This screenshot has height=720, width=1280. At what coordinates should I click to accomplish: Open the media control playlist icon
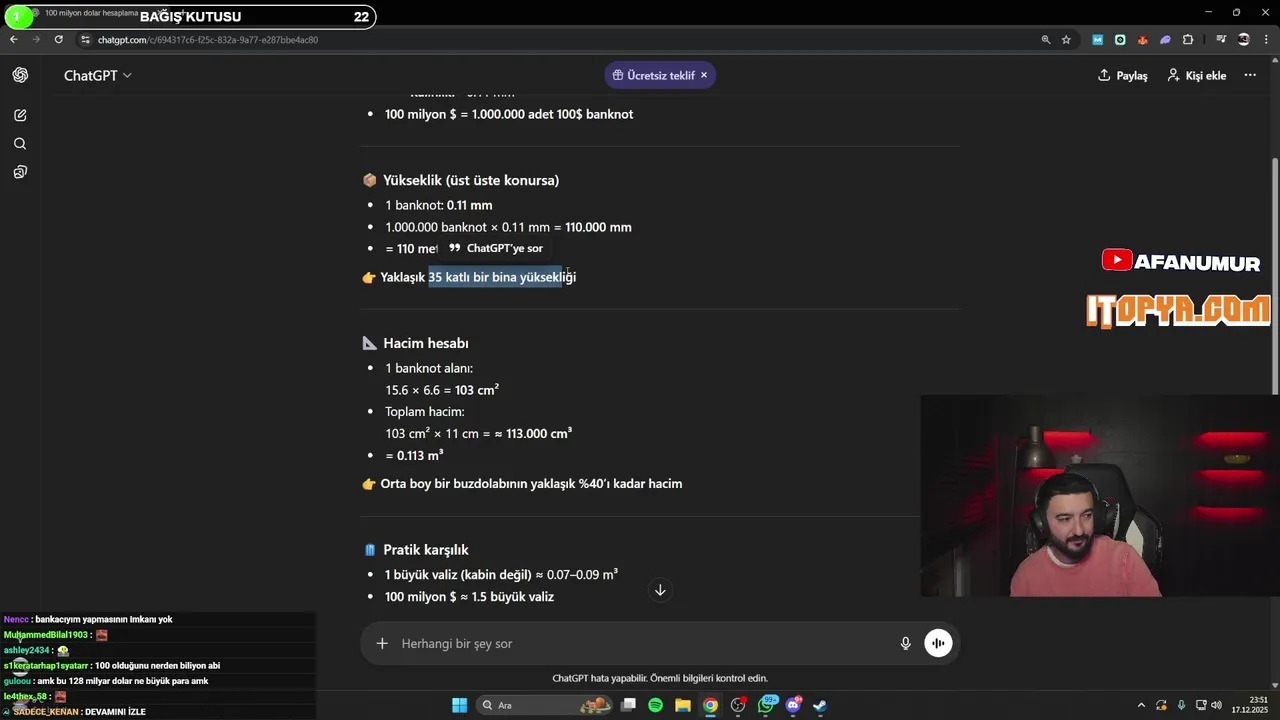point(1222,40)
